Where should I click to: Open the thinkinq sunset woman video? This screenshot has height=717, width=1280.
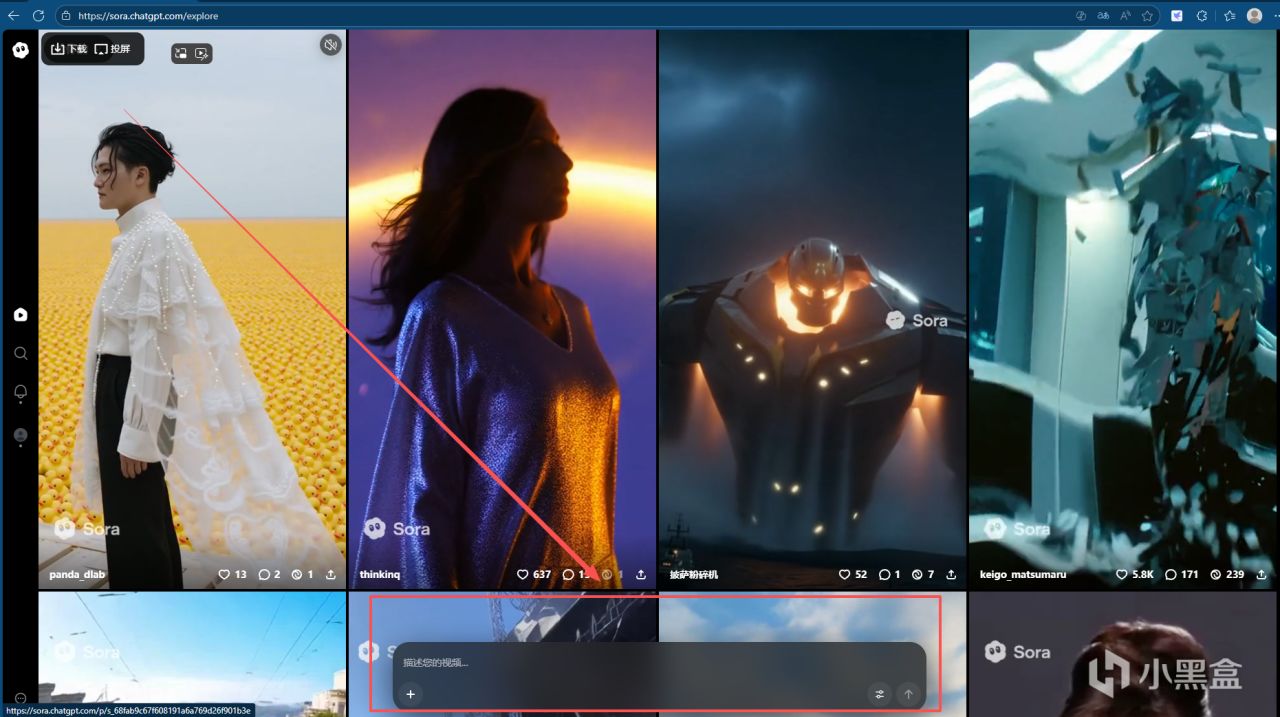click(x=502, y=309)
